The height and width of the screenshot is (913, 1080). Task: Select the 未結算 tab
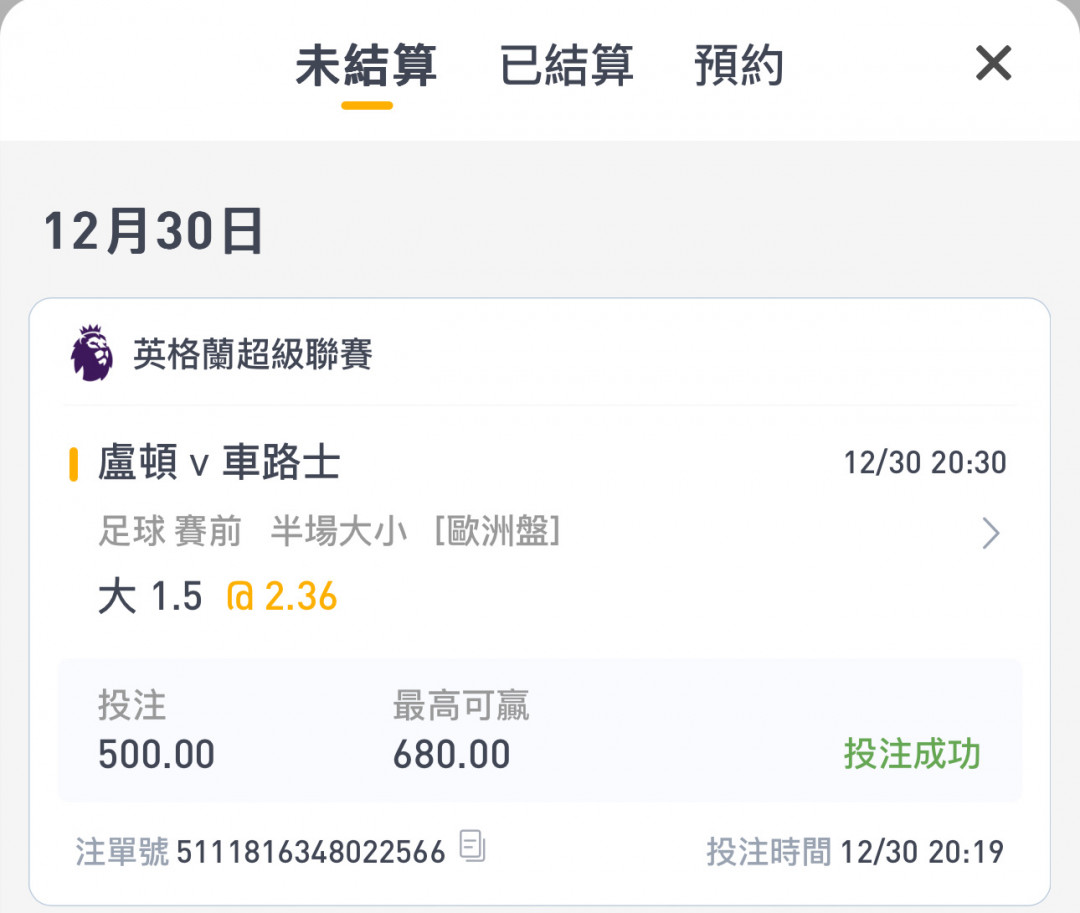pyautogui.click(x=366, y=67)
